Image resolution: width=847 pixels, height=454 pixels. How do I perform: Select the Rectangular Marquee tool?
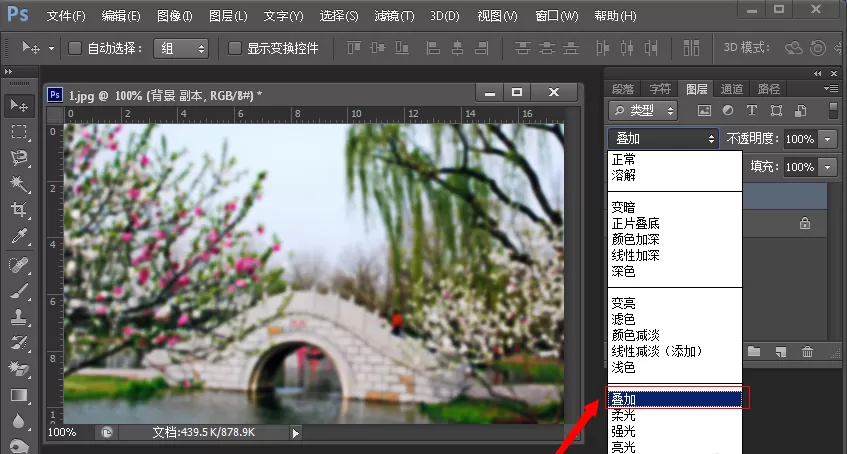click(x=19, y=132)
